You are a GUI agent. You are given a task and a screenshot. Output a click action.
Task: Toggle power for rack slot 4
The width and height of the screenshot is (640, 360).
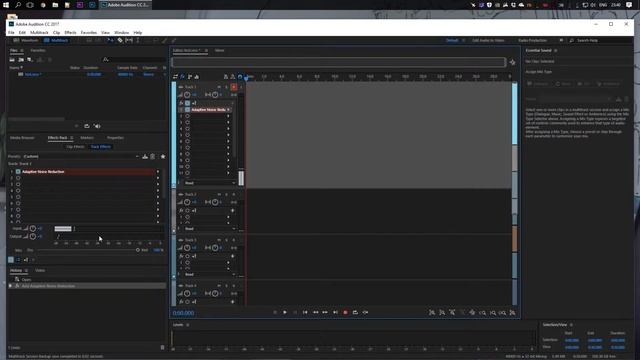18,191
